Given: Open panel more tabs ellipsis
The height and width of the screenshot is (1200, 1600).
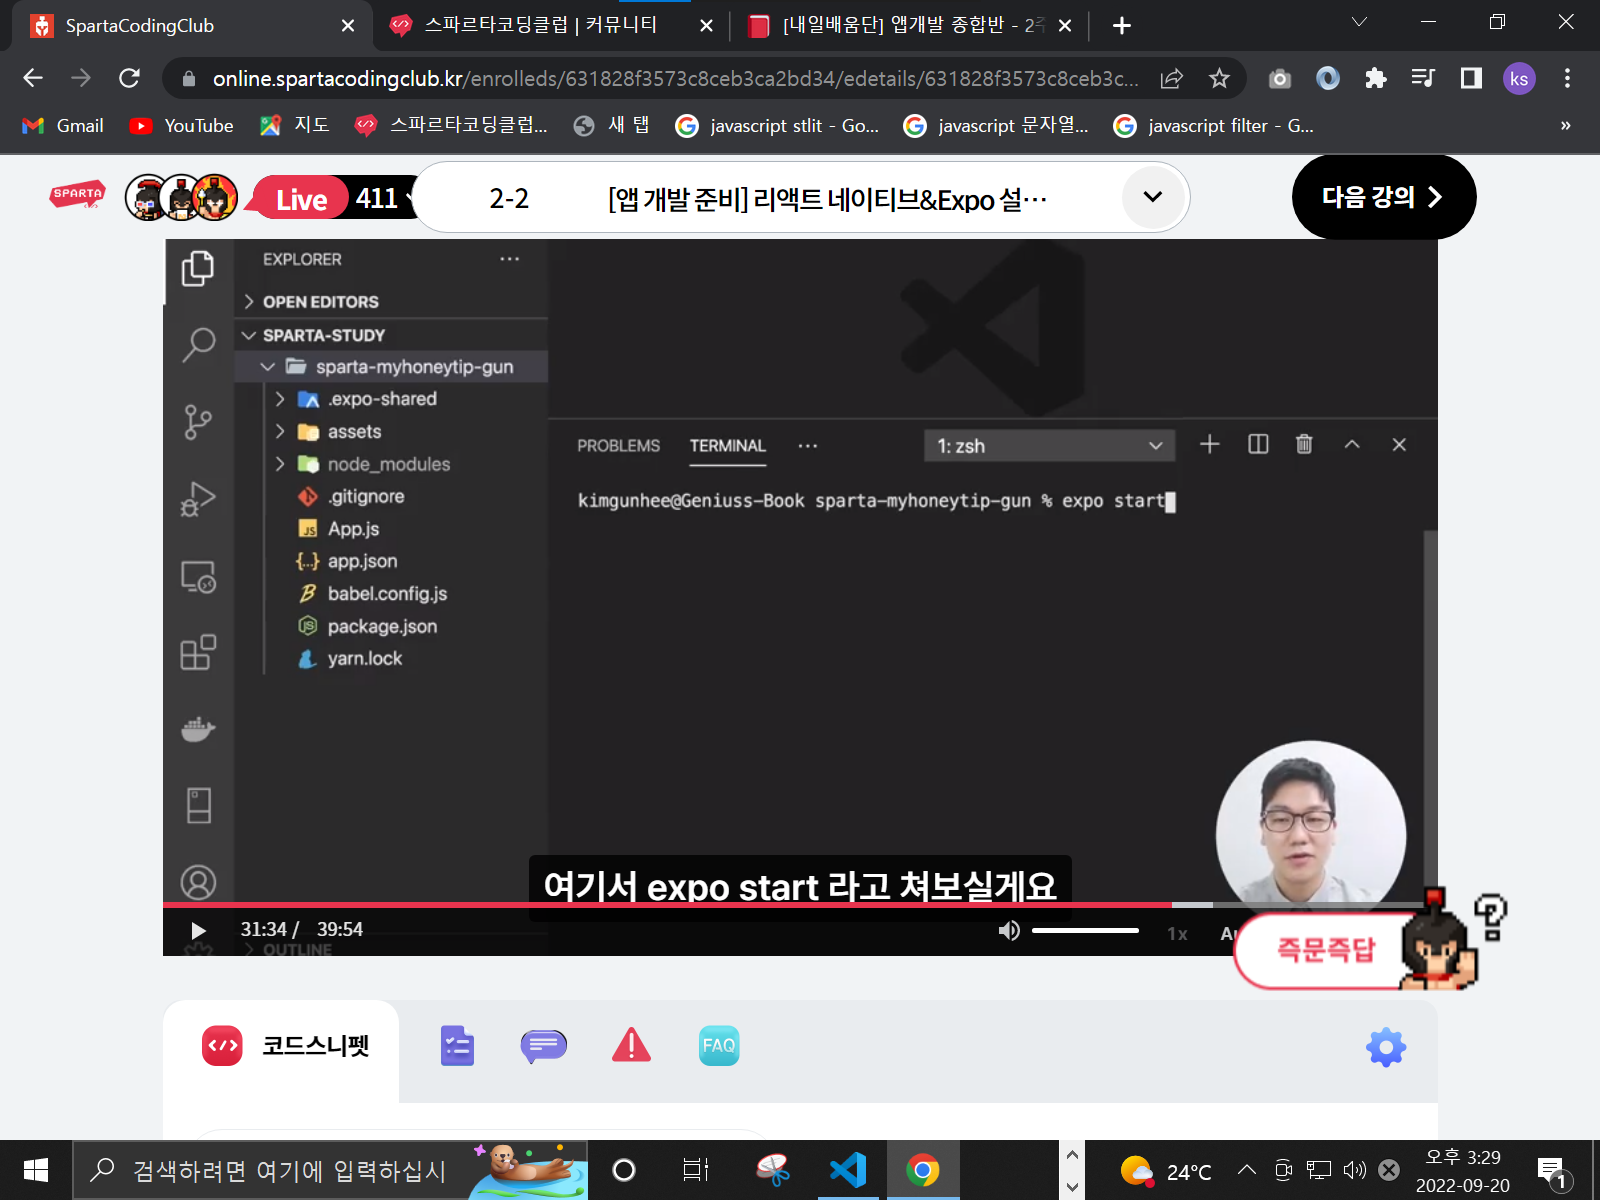Looking at the screenshot, I should click(808, 446).
